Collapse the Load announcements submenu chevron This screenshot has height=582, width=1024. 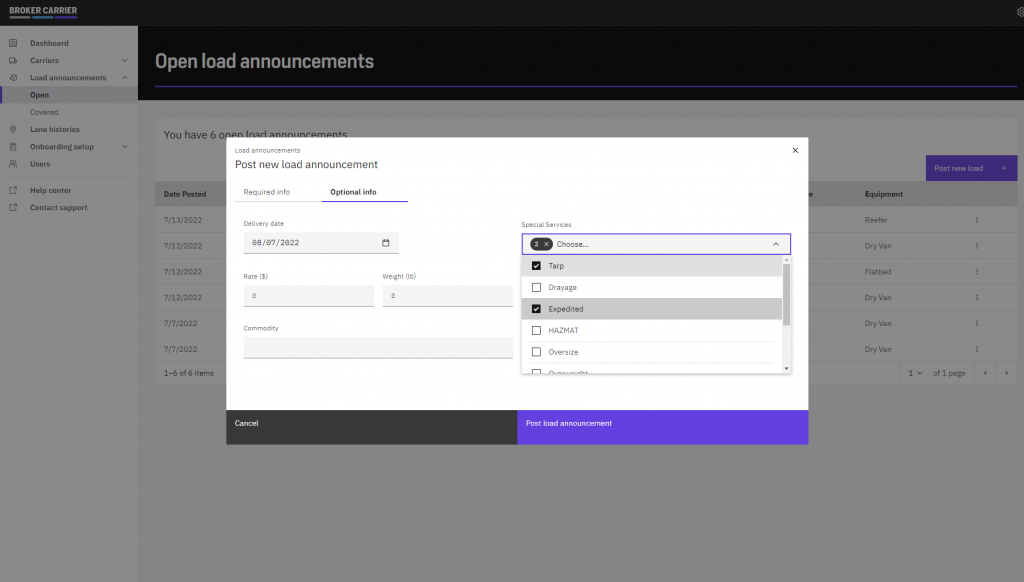[x=125, y=78]
